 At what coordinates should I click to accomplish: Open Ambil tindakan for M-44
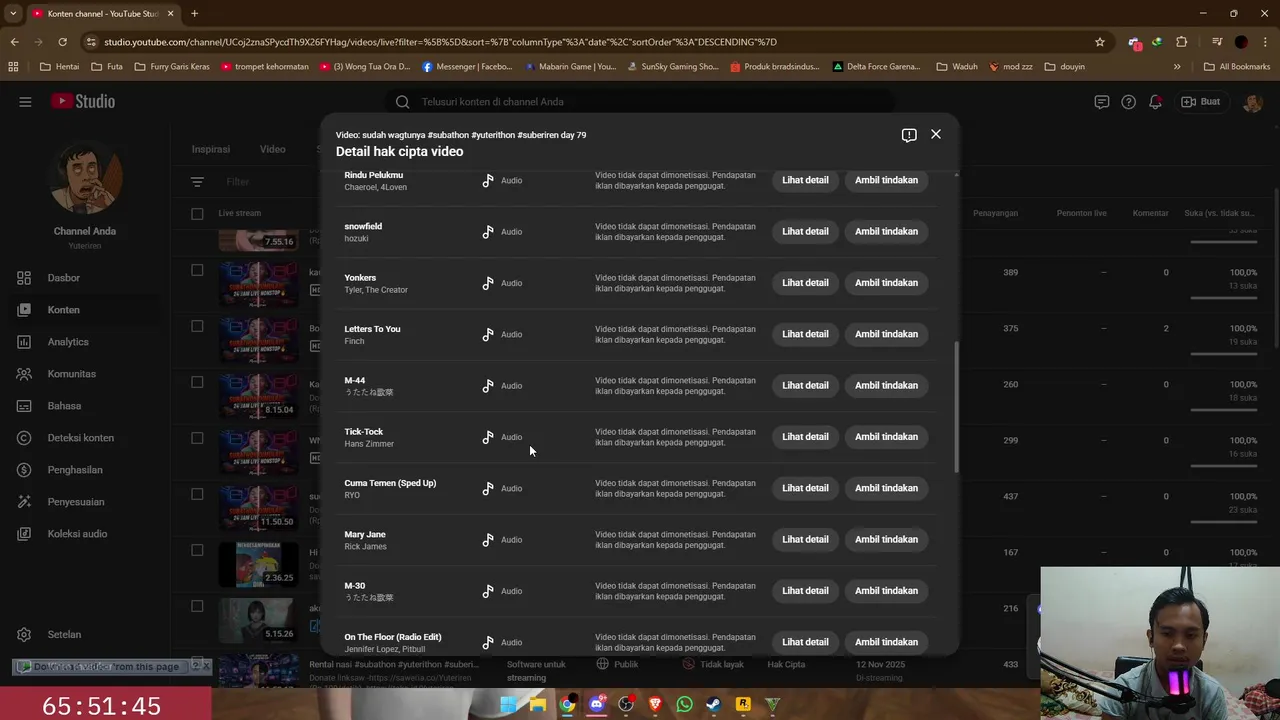pos(886,385)
